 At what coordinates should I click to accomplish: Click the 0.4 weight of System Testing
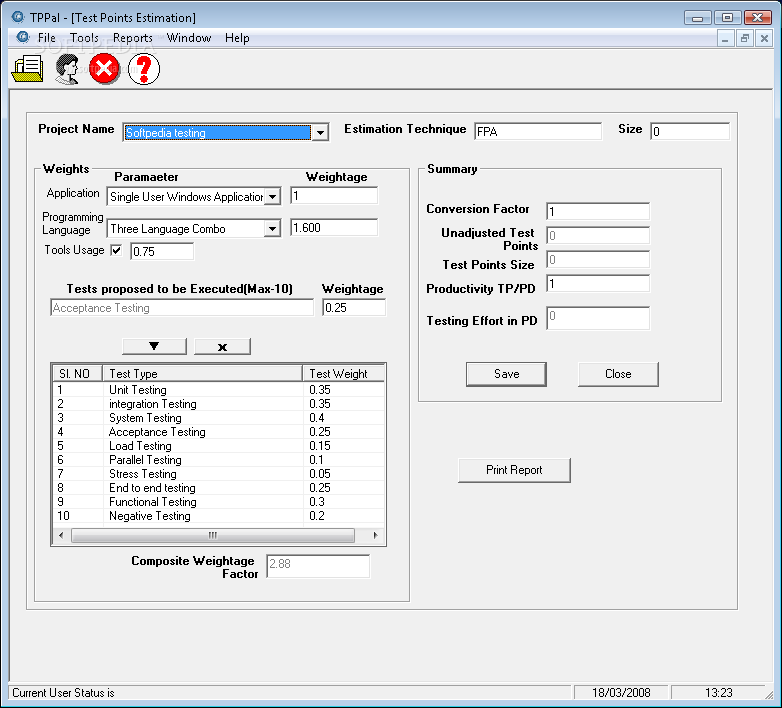[317, 418]
